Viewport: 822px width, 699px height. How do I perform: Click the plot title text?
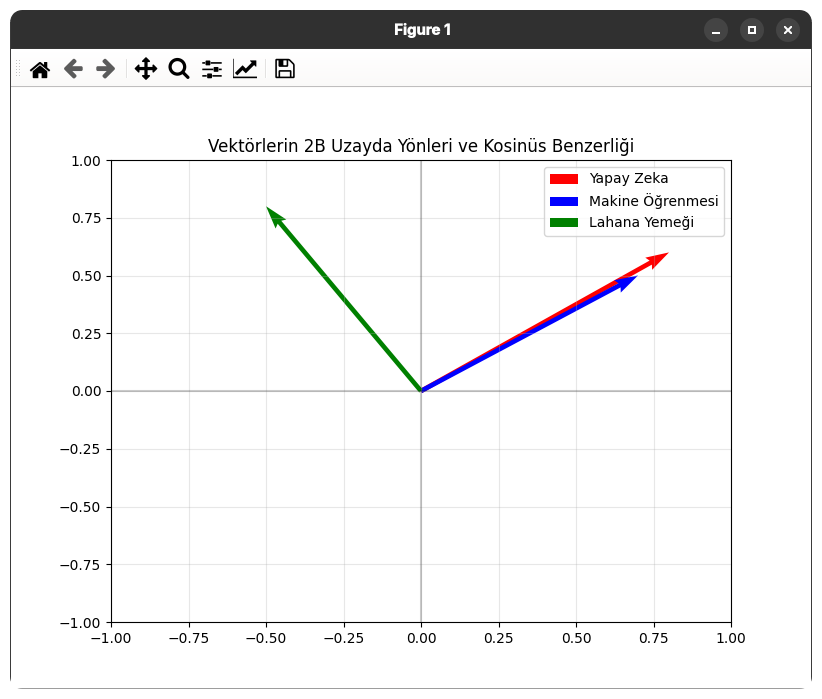click(x=420, y=146)
